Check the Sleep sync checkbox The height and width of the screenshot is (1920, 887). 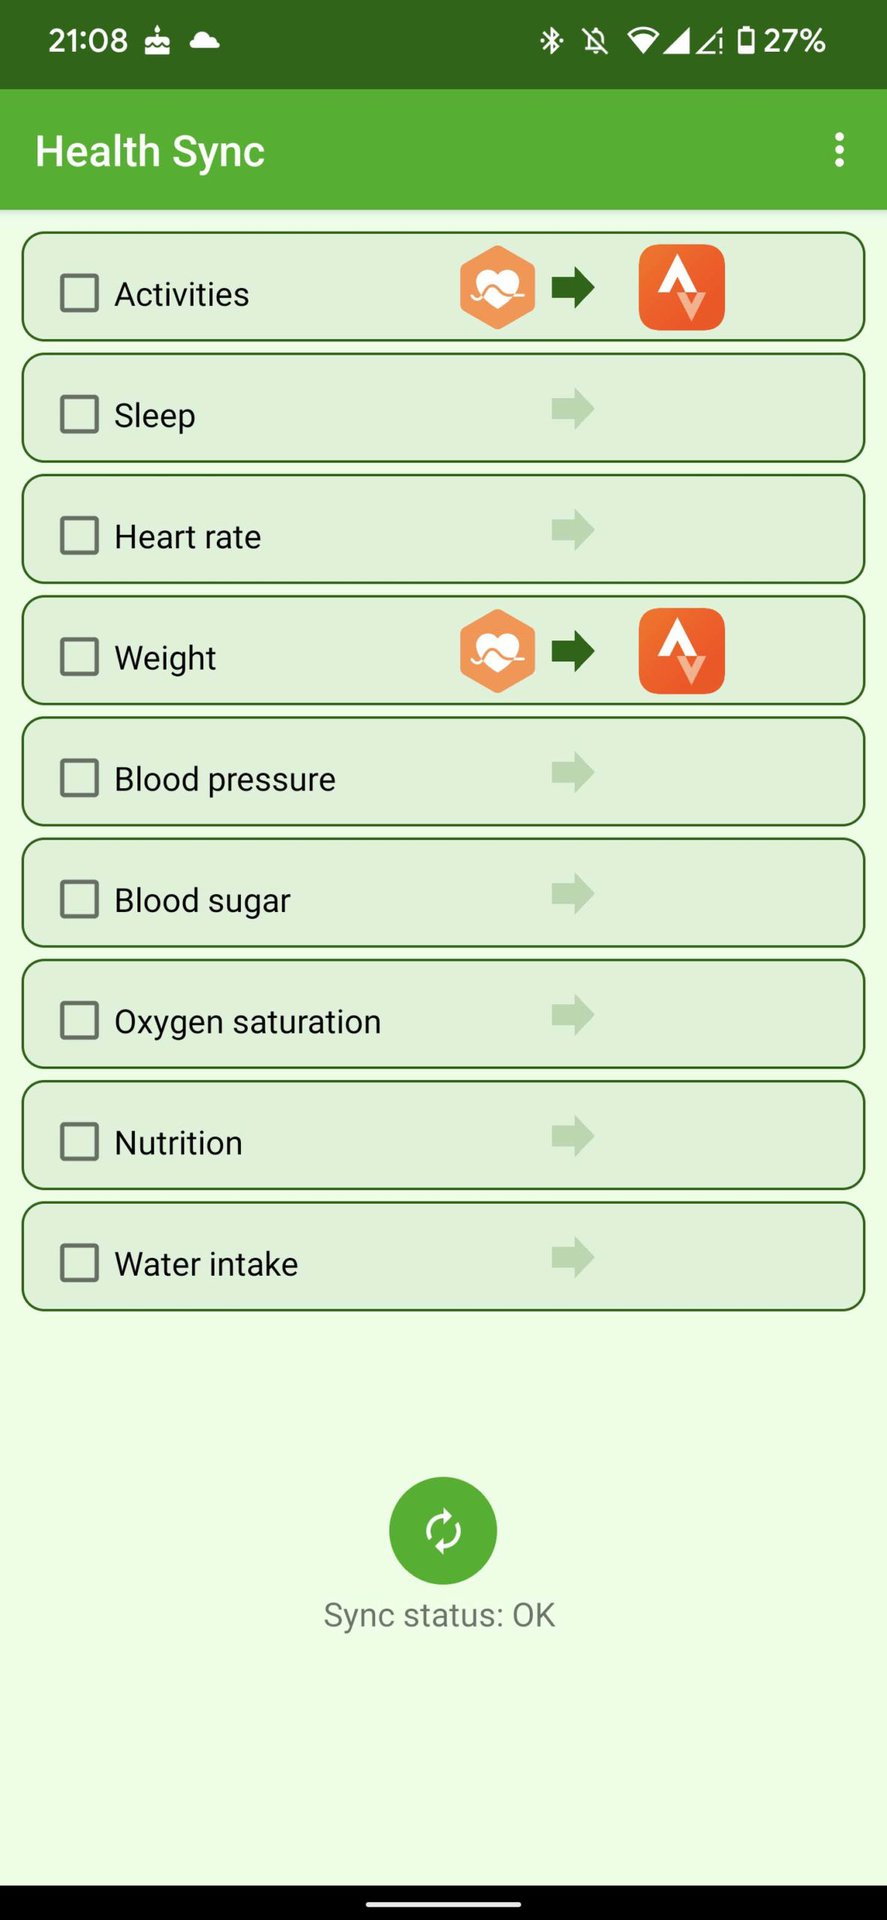click(x=80, y=414)
